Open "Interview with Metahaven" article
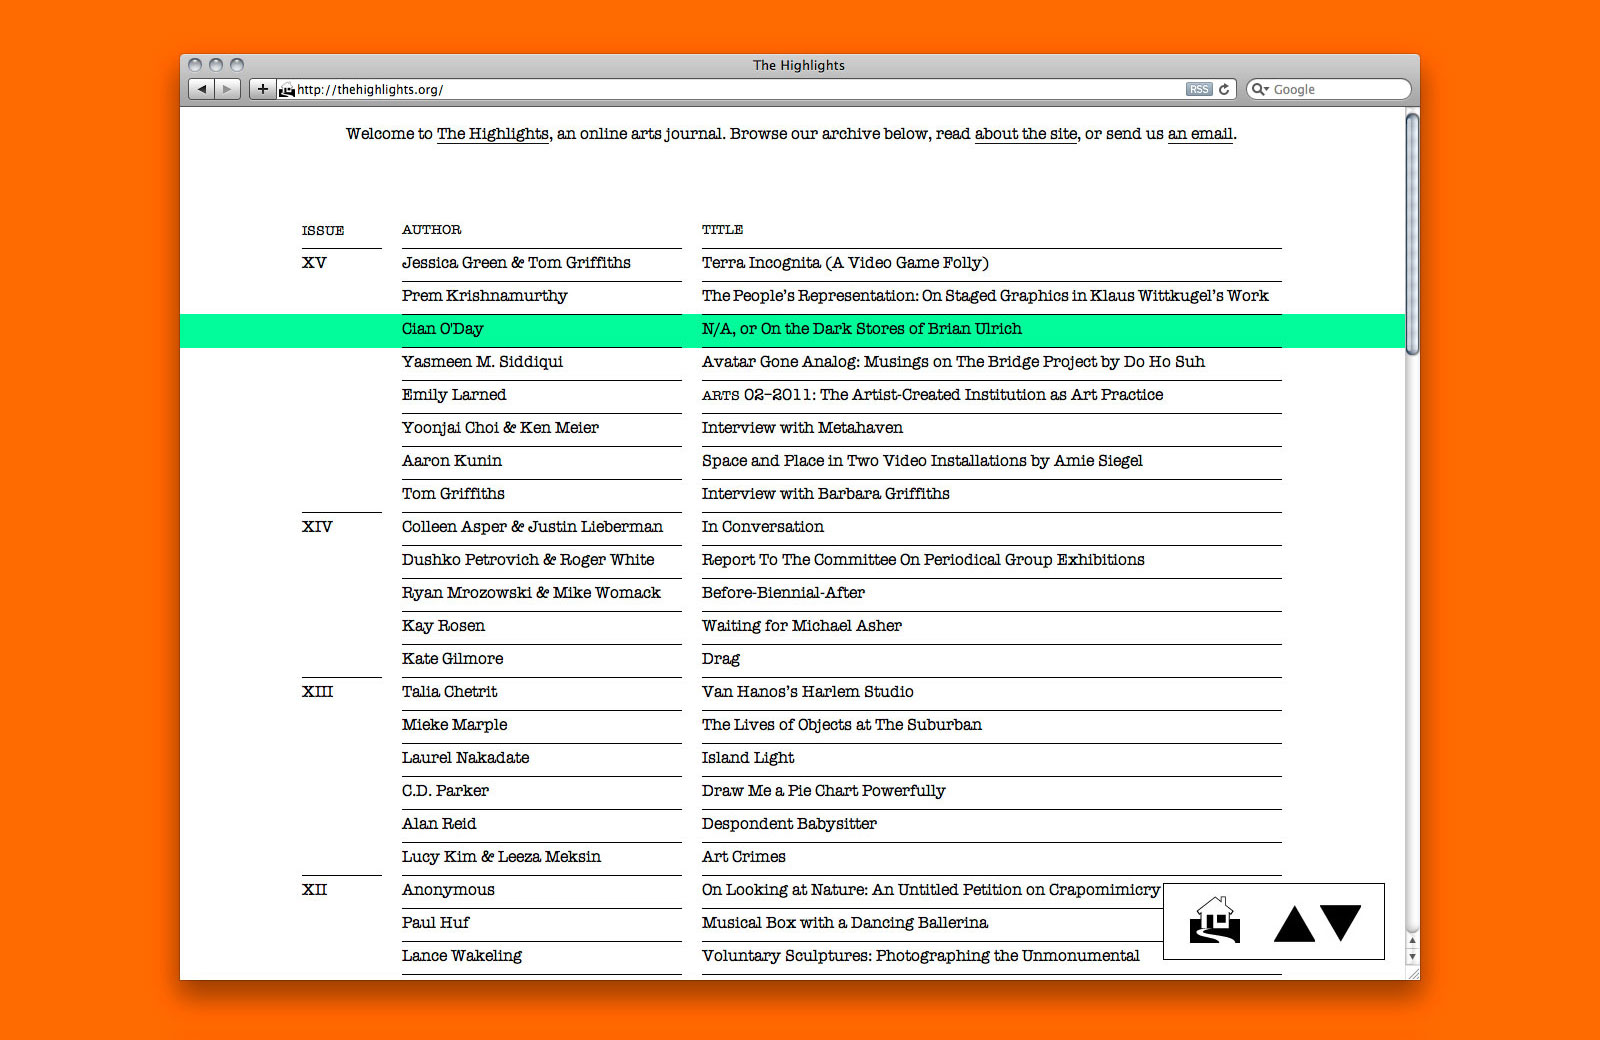 (x=802, y=428)
